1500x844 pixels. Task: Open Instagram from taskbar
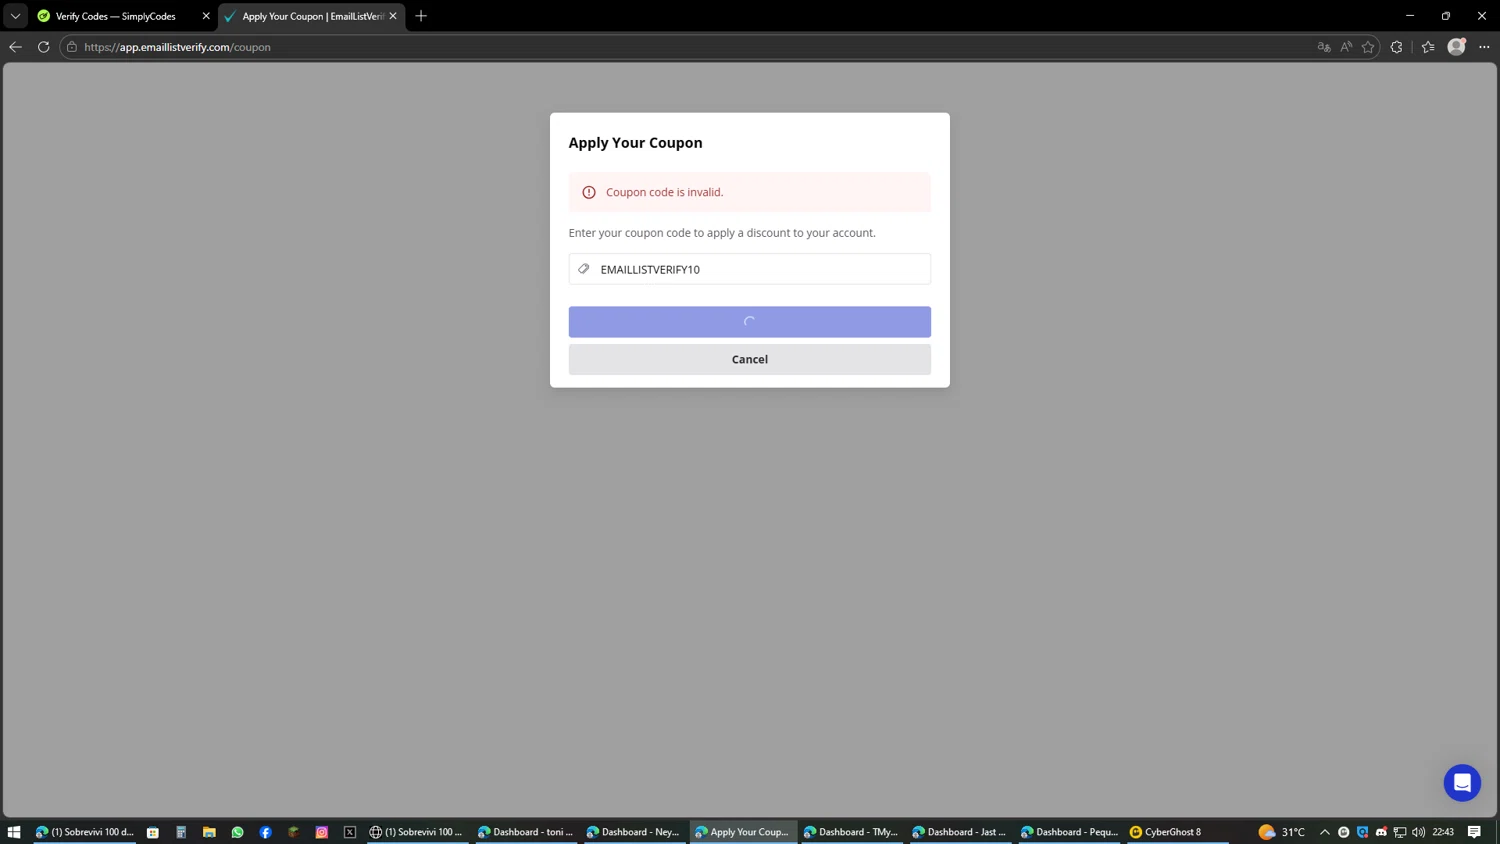pos(322,832)
